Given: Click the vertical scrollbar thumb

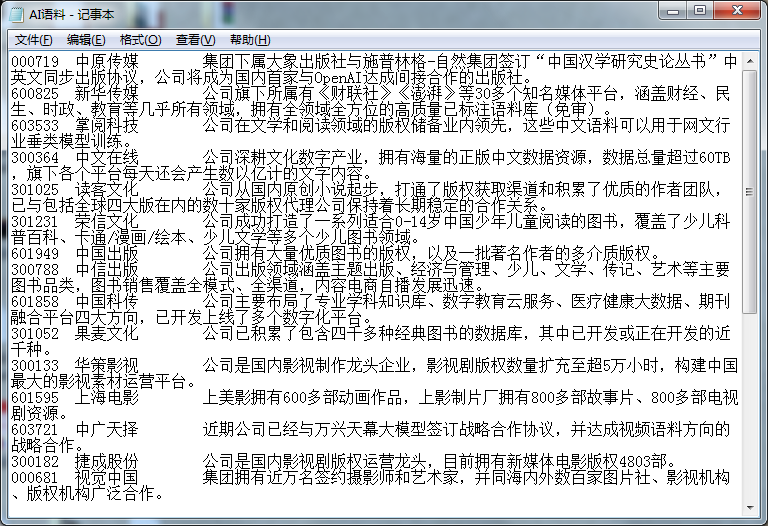Looking at the screenshot, I should [749, 191].
